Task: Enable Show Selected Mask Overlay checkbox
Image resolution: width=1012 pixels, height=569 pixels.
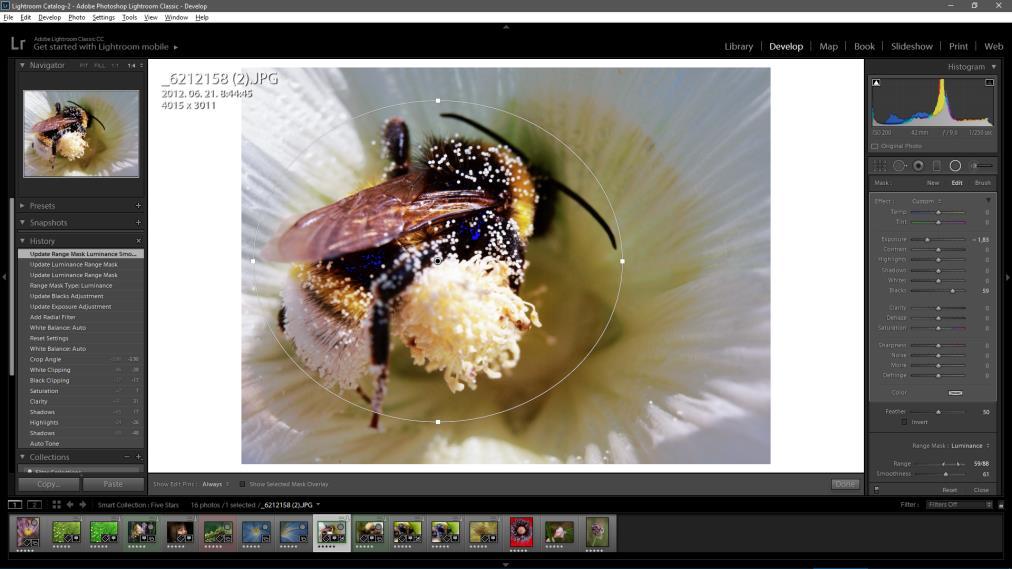Action: click(243, 484)
